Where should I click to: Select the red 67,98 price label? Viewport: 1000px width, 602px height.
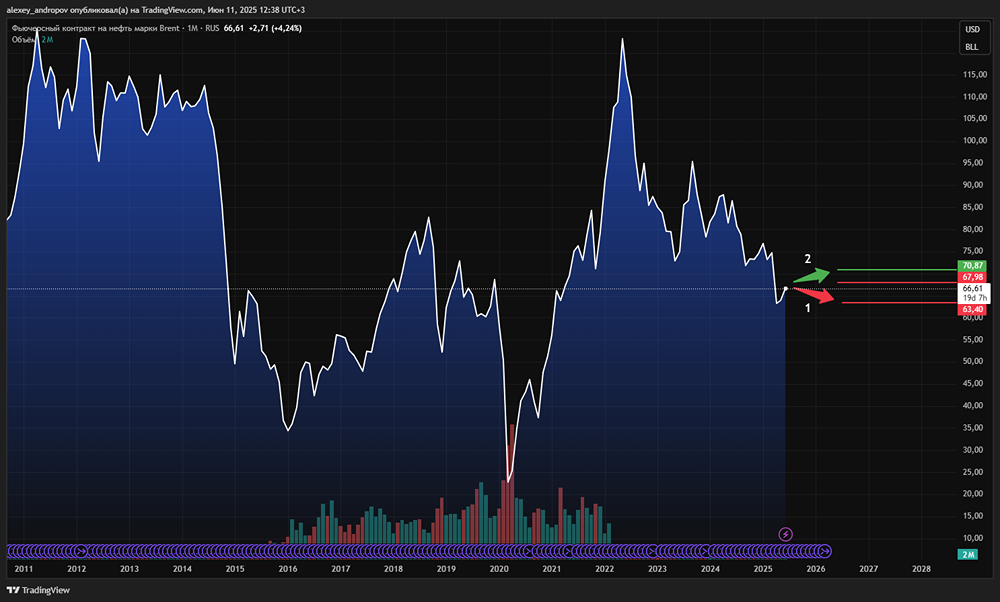click(972, 277)
